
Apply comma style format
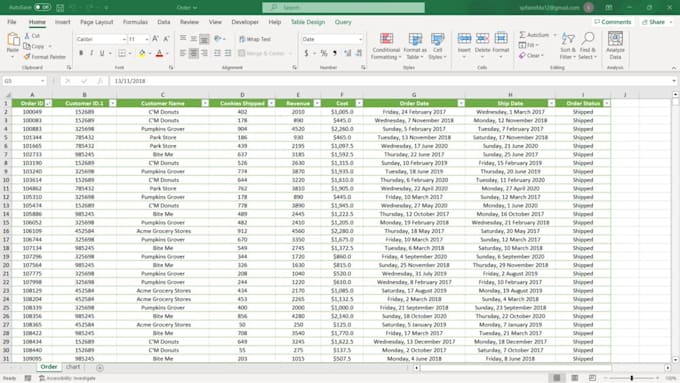click(x=335, y=53)
